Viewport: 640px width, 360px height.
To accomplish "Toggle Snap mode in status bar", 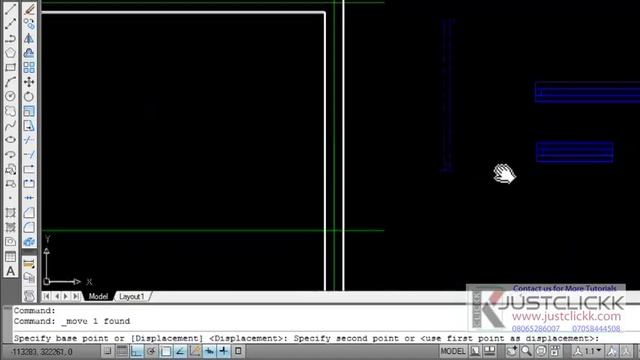I will [107, 351].
